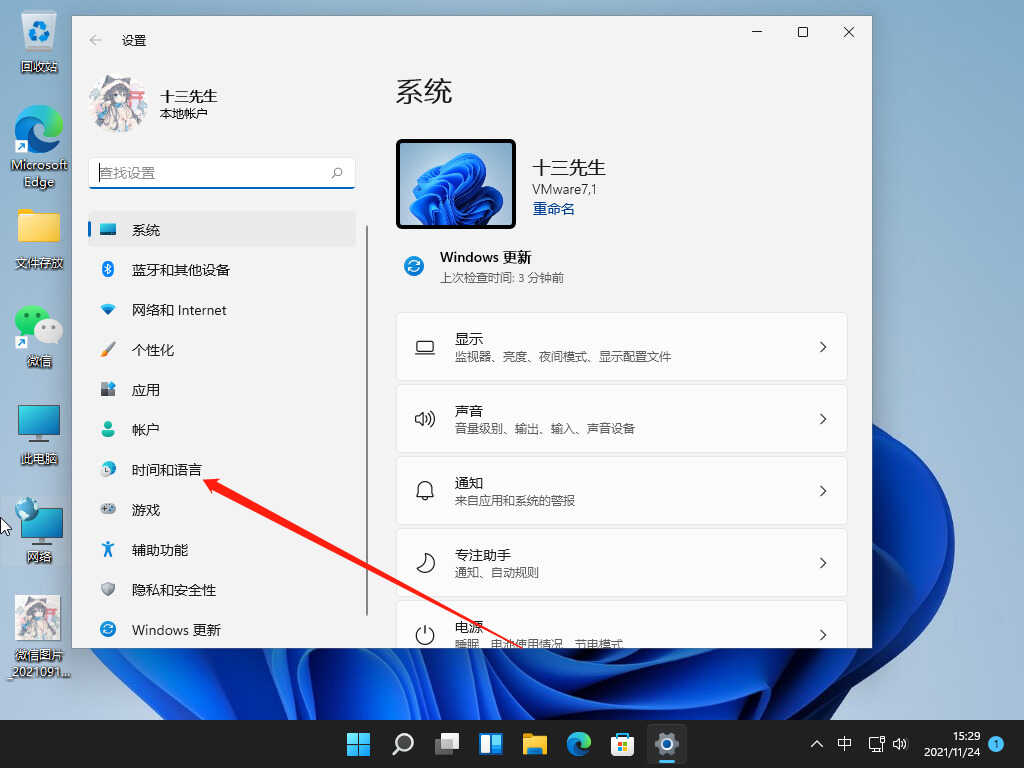Click the moon icon of 专注助手

425,563
